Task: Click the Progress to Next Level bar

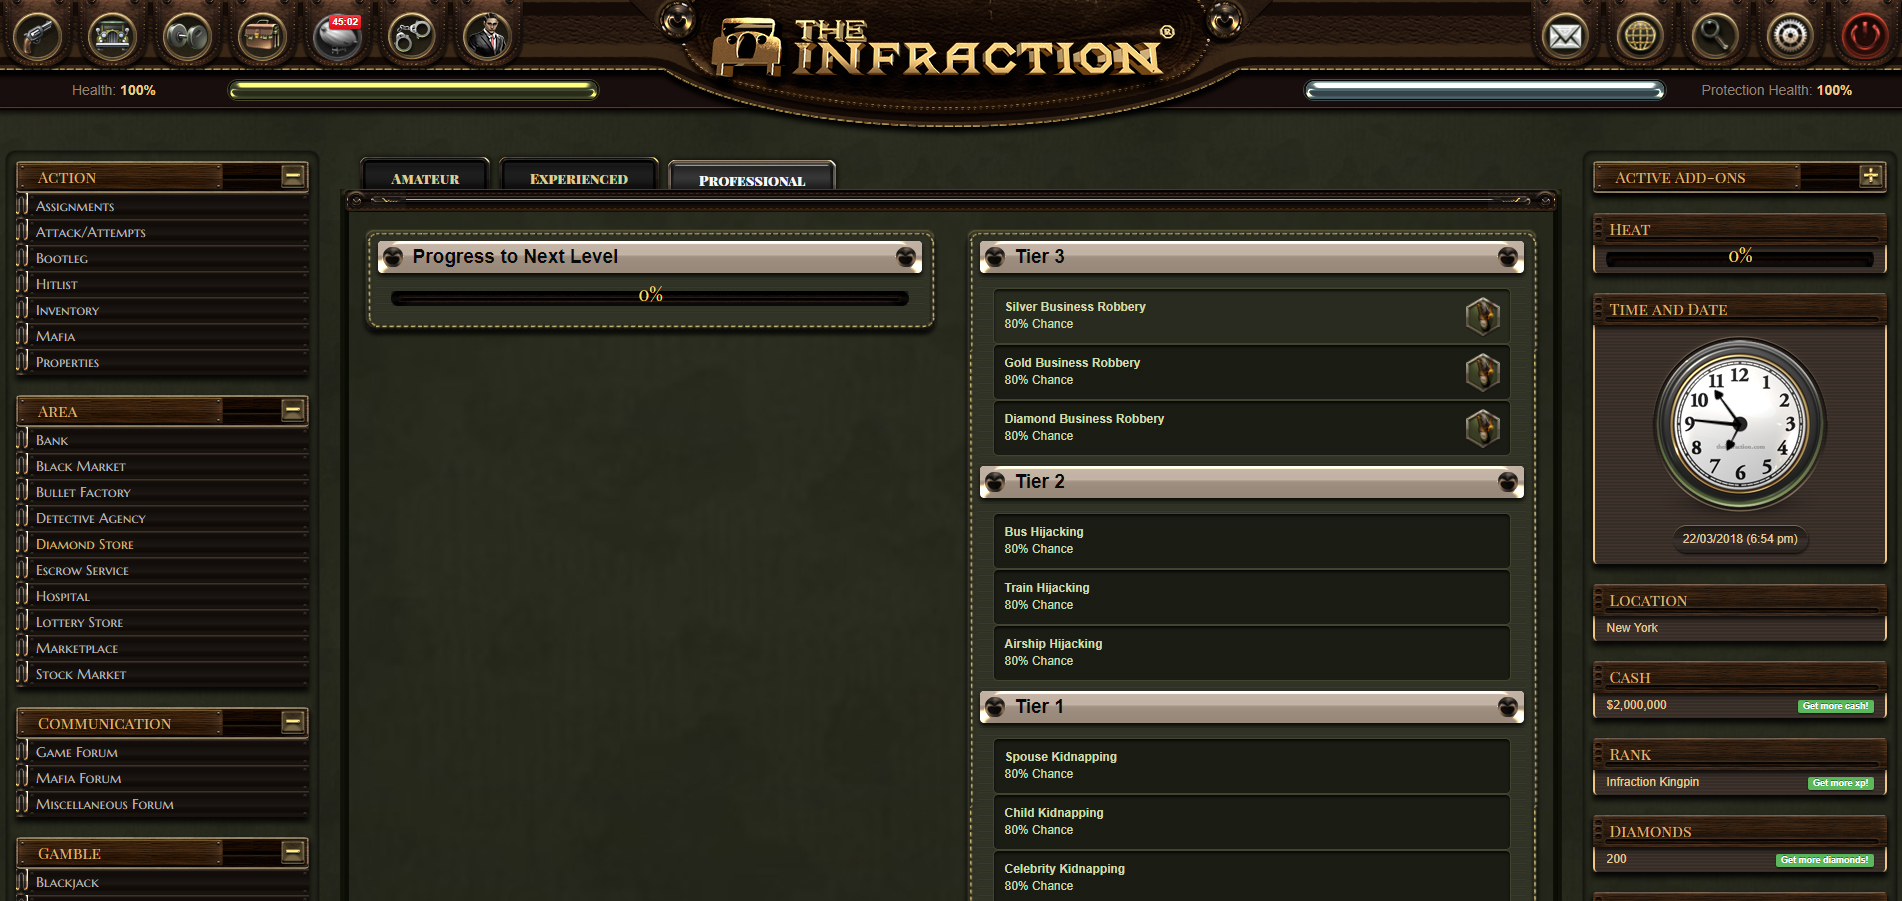Action: click(x=650, y=297)
